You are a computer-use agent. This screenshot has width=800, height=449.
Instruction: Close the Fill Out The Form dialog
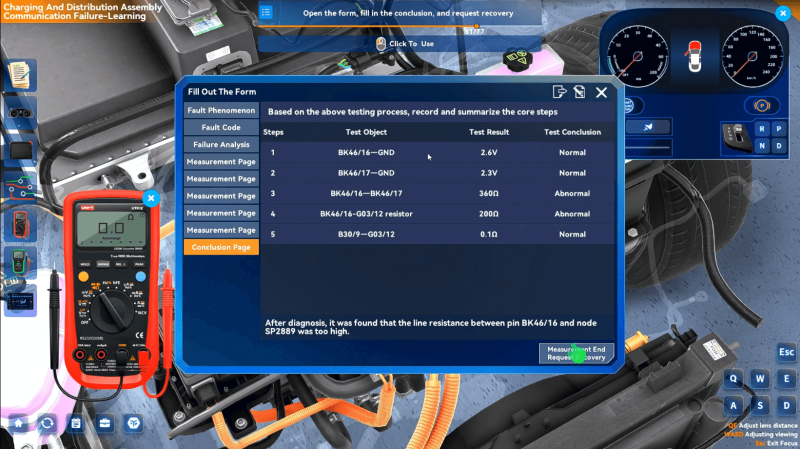[x=602, y=92]
